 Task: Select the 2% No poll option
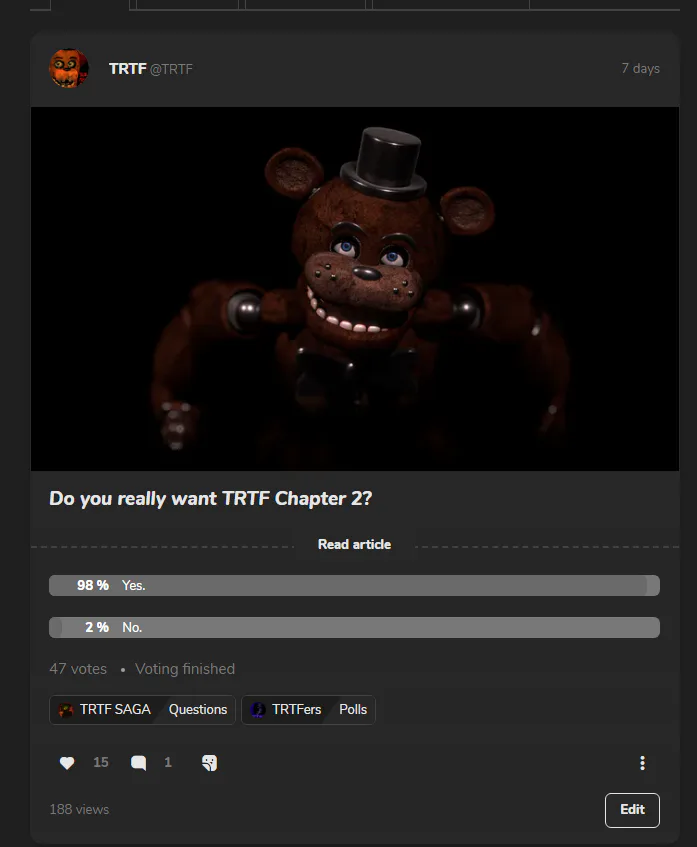354,628
